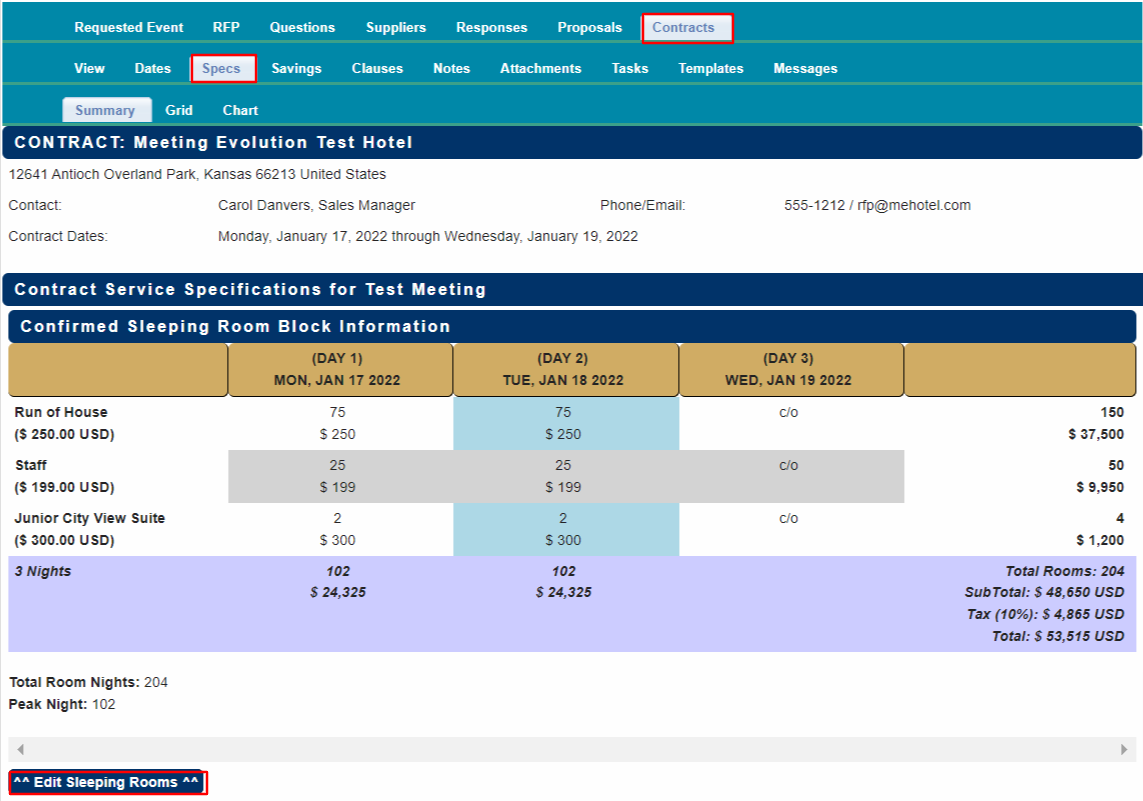Viewport: 1143px width, 801px height.
Task: Click the left arrow of horizontal scrollbar
Action: [20, 749]
